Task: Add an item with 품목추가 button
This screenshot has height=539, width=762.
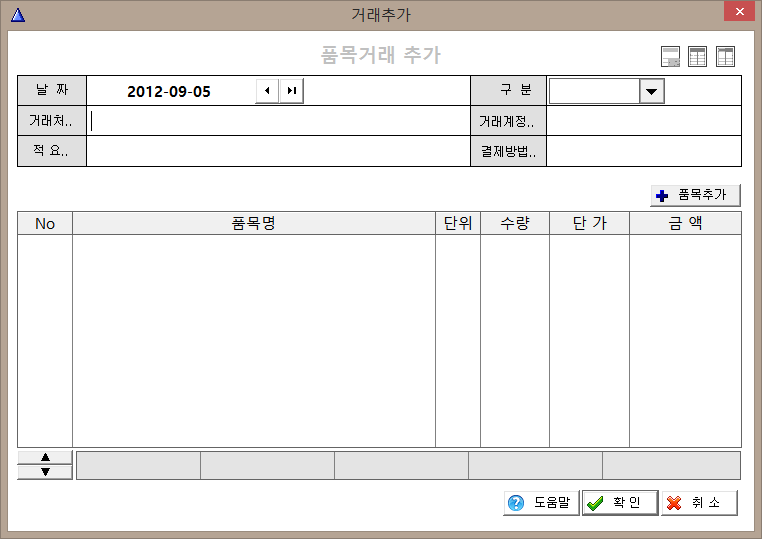Action: [695, 195]
